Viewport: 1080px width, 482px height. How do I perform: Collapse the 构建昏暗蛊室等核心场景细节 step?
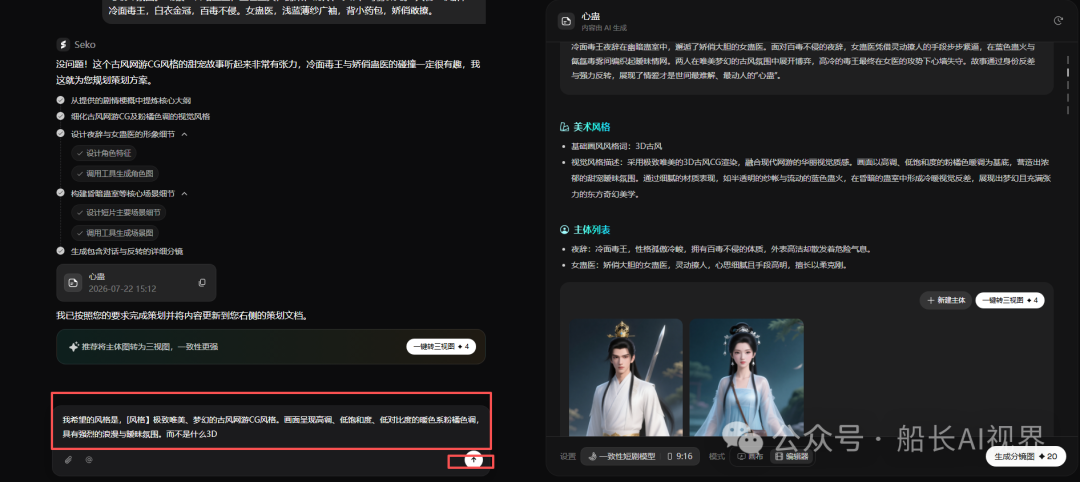point(185,193)
